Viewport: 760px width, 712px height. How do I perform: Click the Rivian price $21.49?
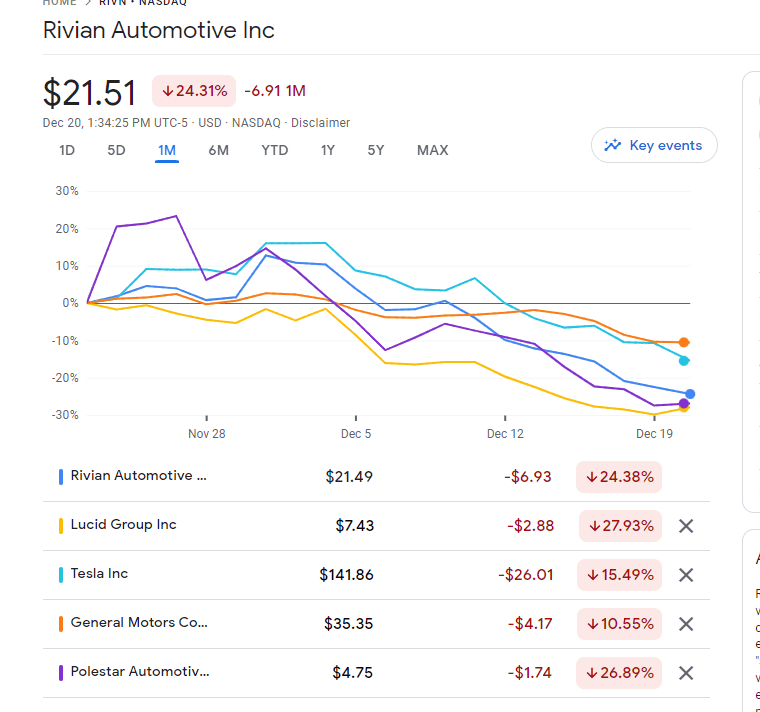pos(349,477)
